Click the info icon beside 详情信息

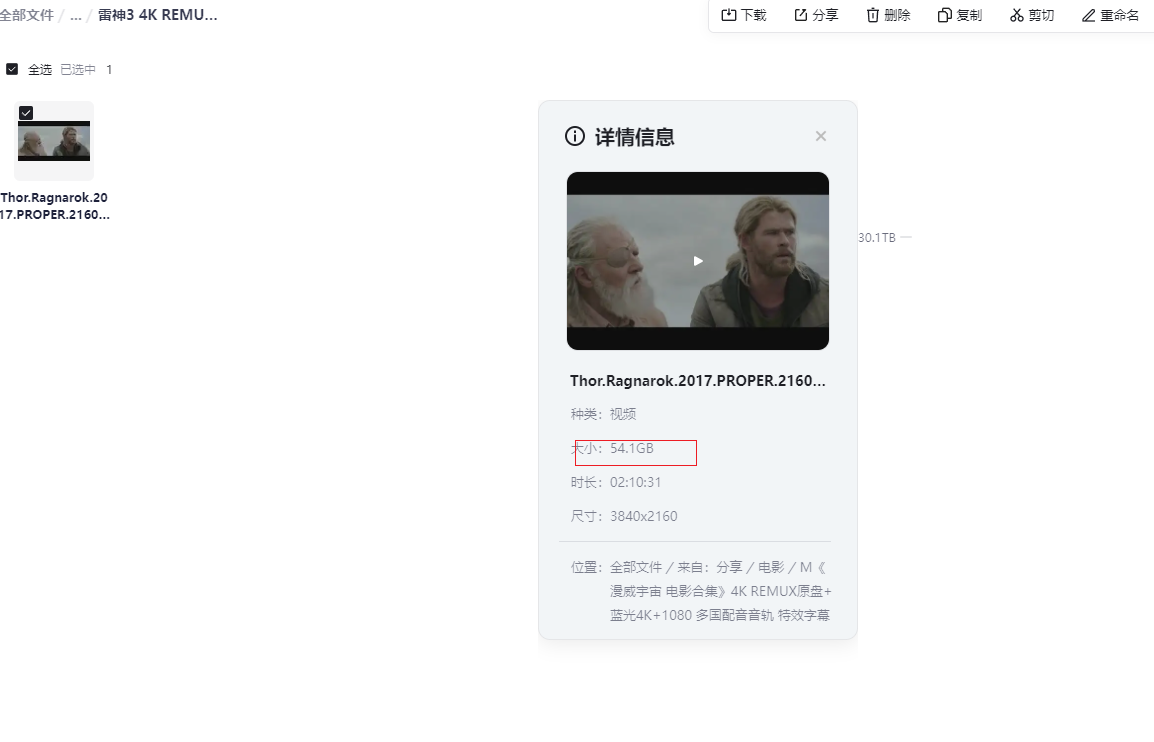(x=575, y=136)
